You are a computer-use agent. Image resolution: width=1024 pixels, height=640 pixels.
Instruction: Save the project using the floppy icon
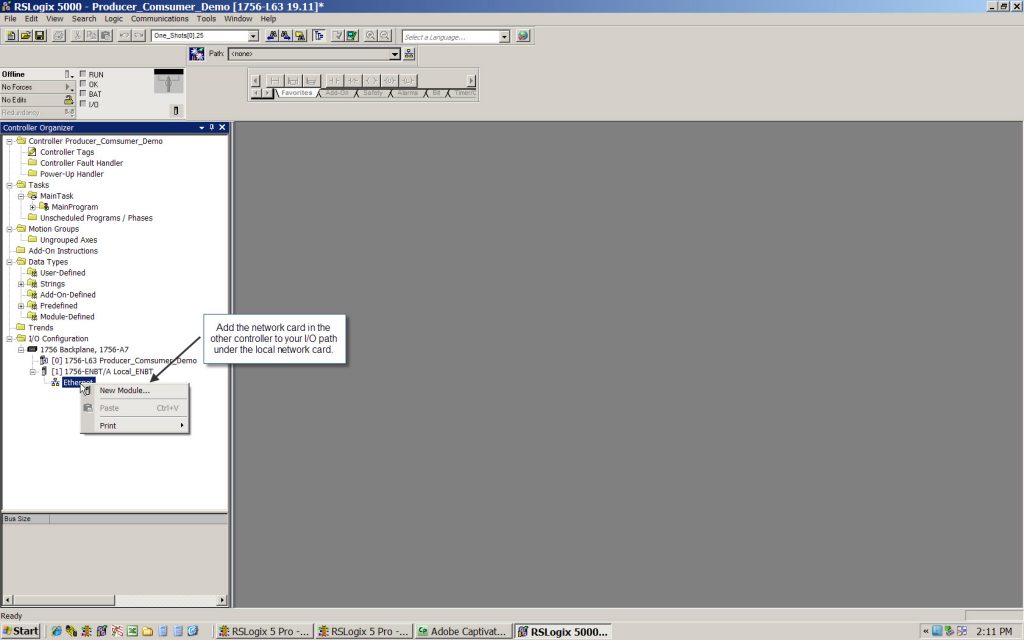point(39,36)
